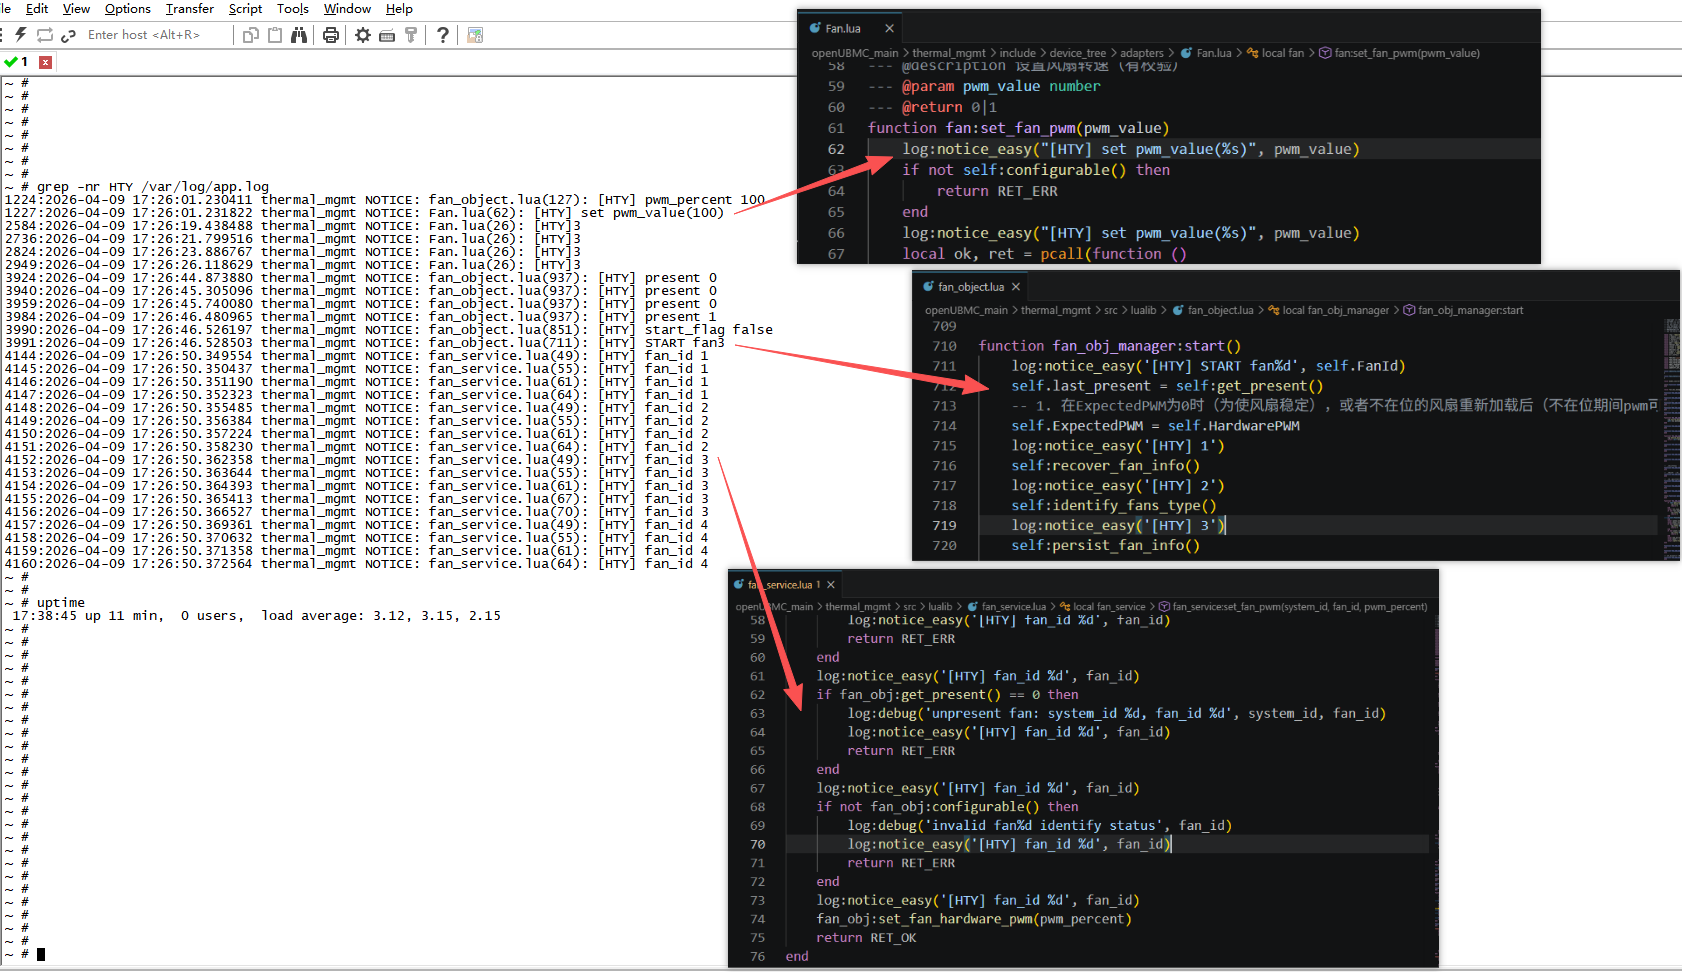Open Session Options gear icon
Image resolution: width=1682 pixels, height=972 pixels.
363,35
